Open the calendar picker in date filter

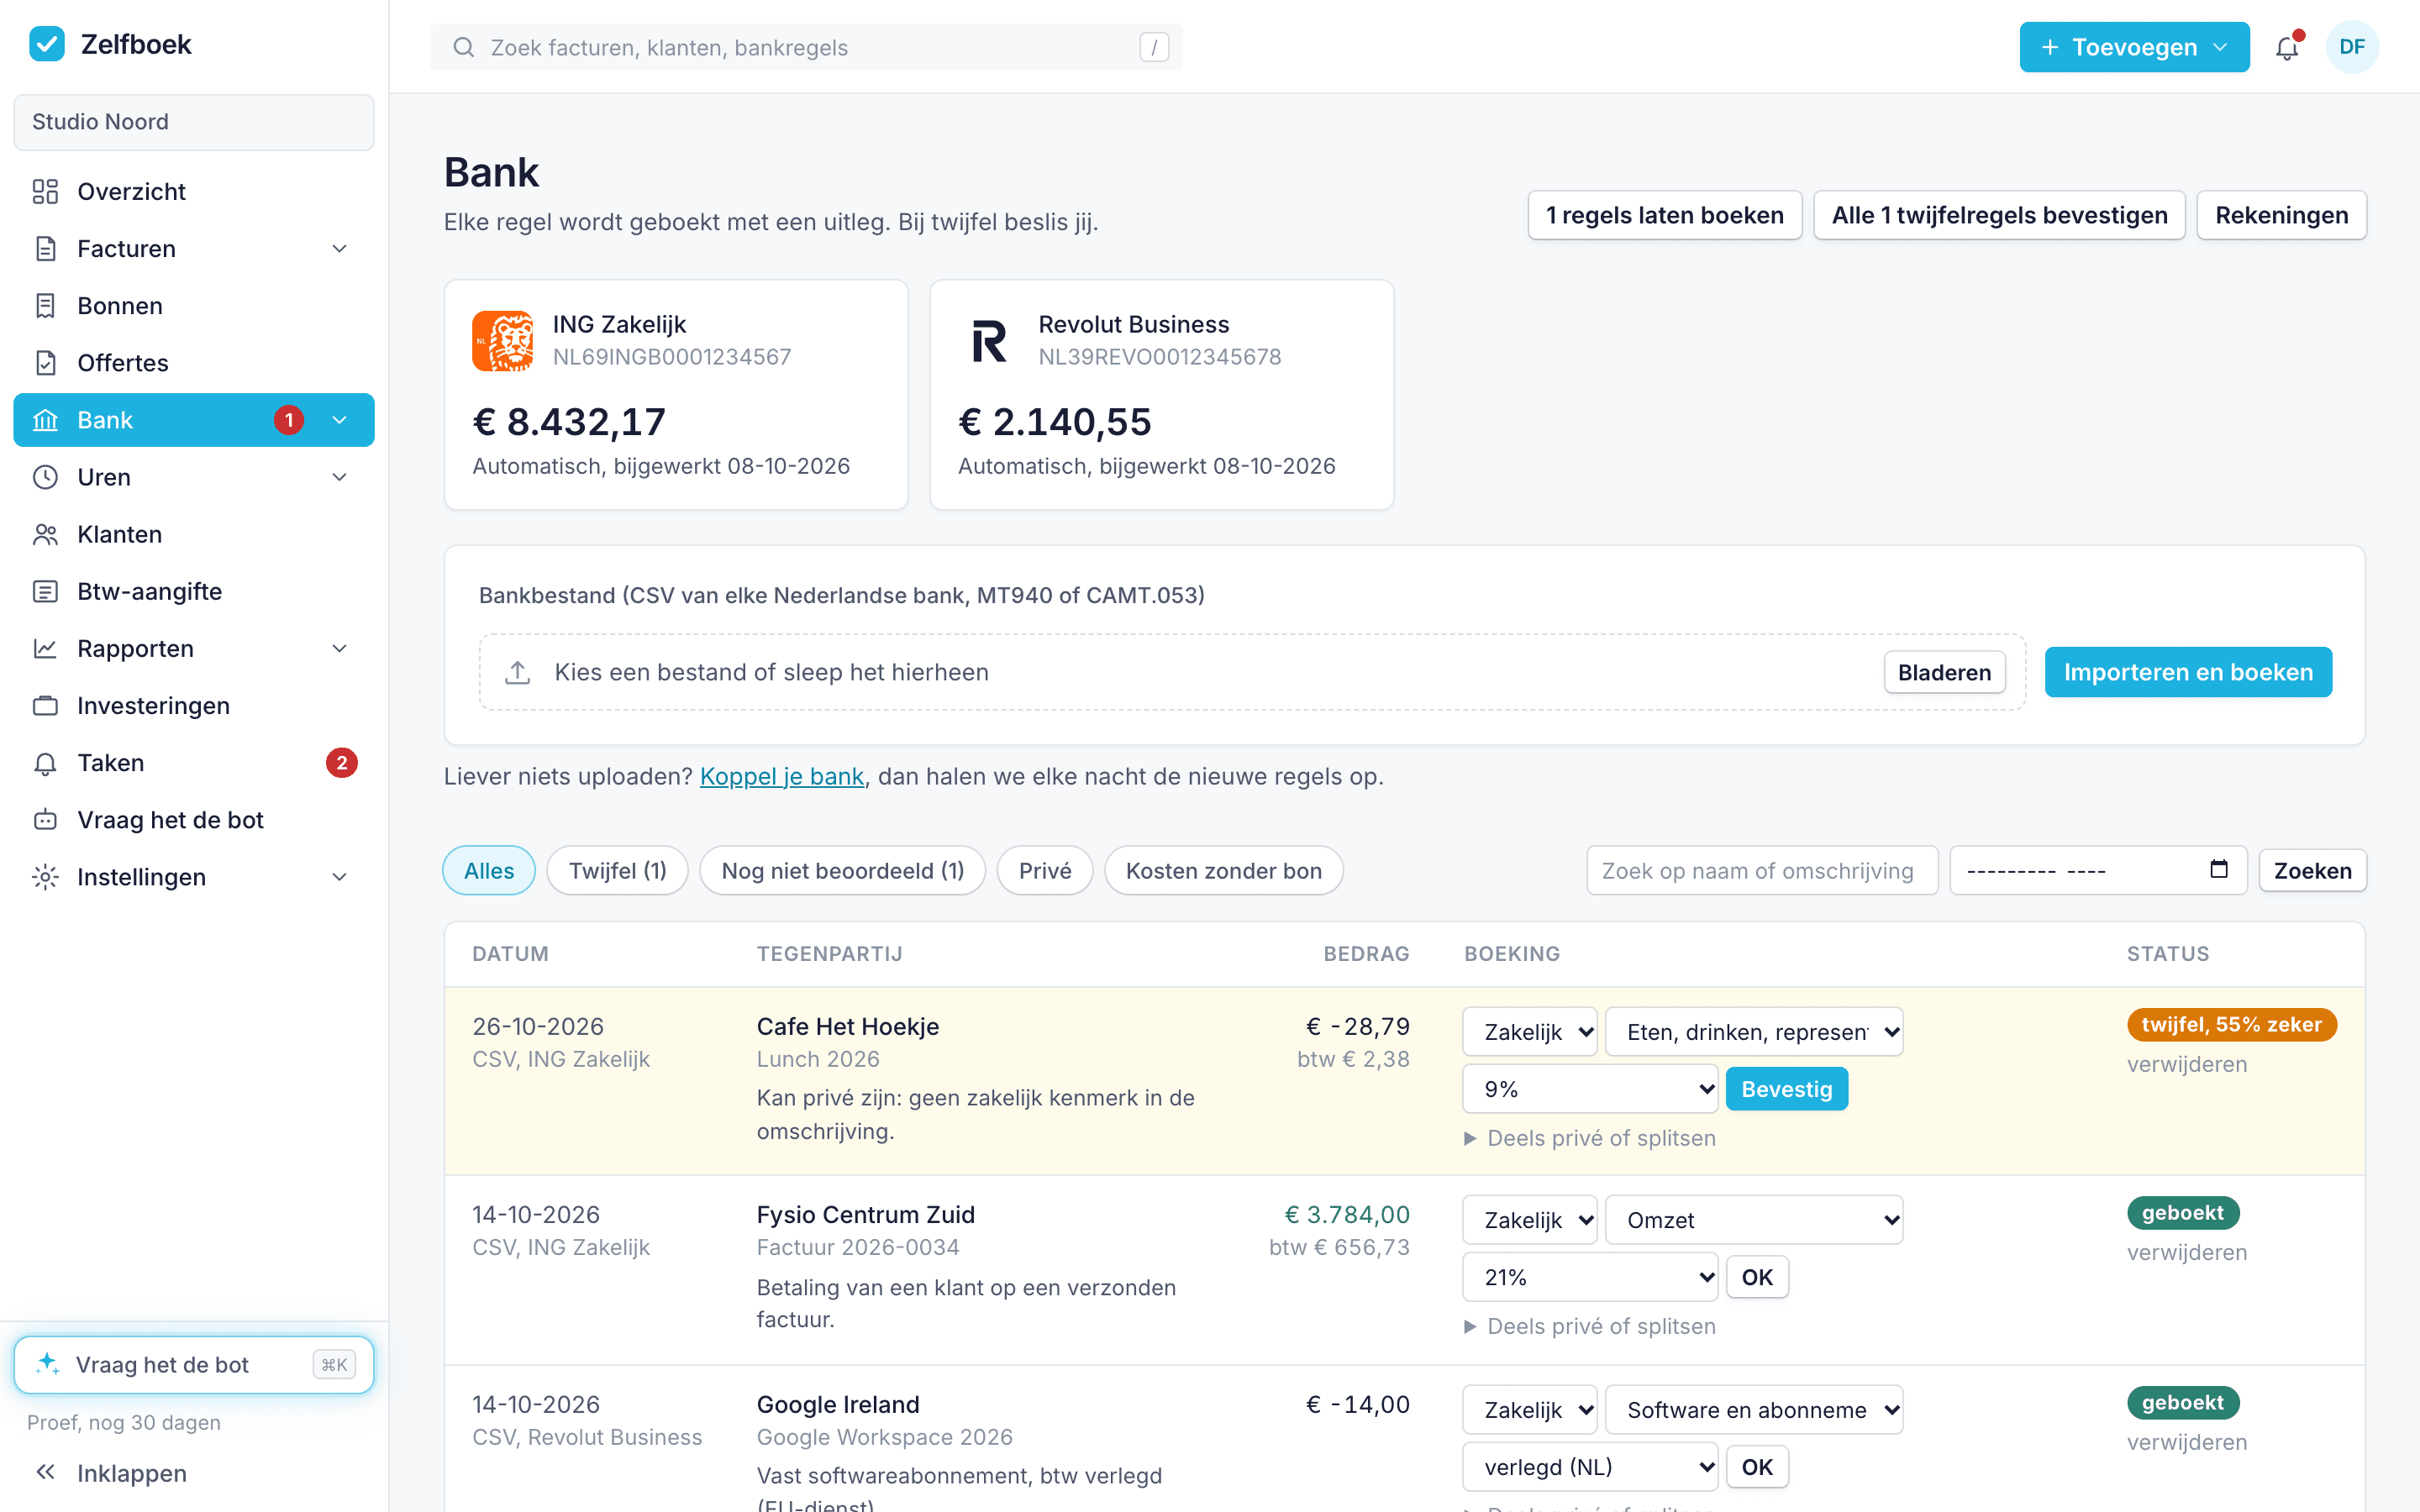click(x=2219, y=869)
